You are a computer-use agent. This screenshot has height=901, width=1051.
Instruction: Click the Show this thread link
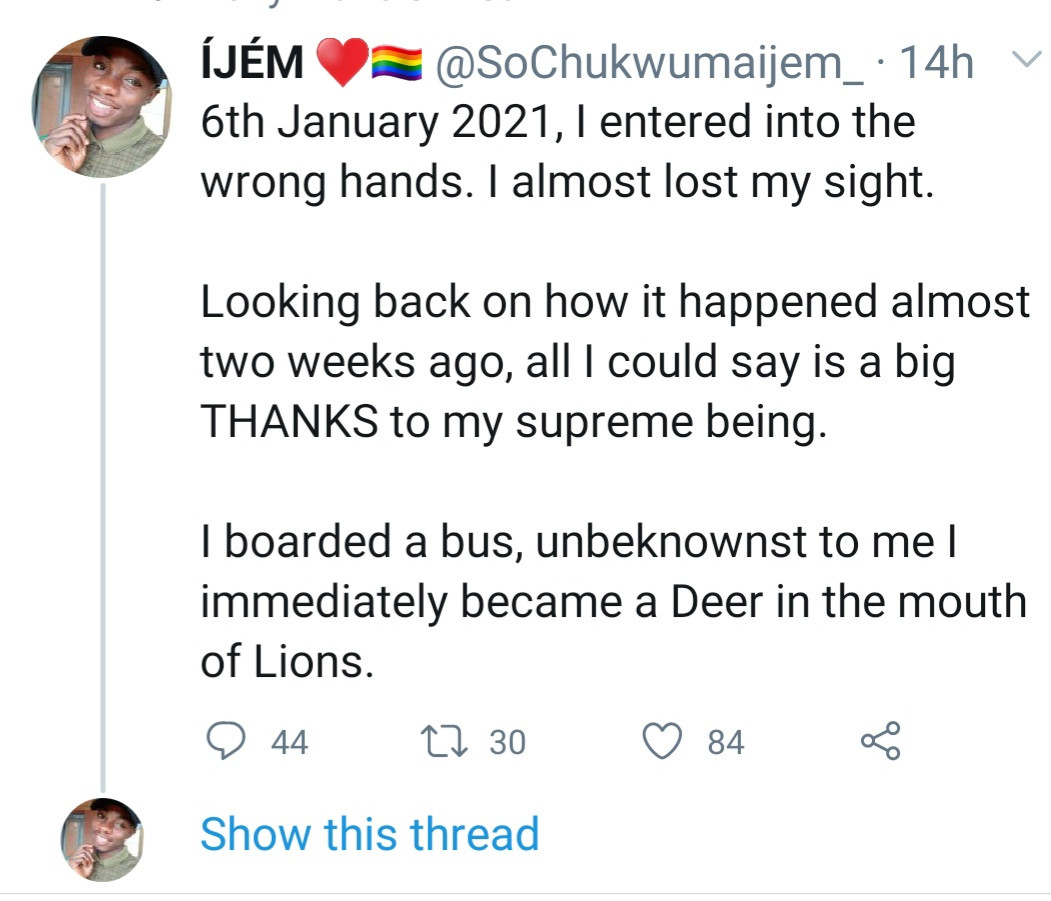pos(369,834)
